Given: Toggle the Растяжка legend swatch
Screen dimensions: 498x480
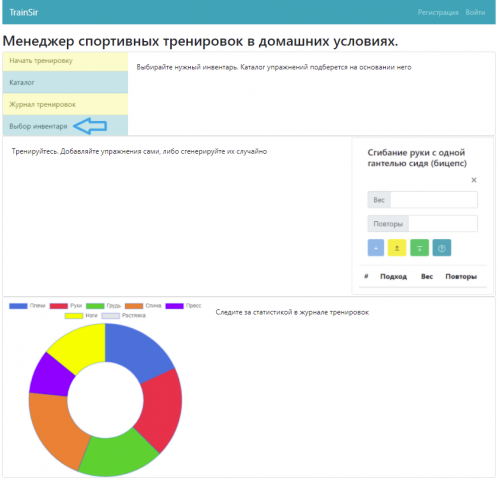Looking at the screenshot, I should click(111, 316).
